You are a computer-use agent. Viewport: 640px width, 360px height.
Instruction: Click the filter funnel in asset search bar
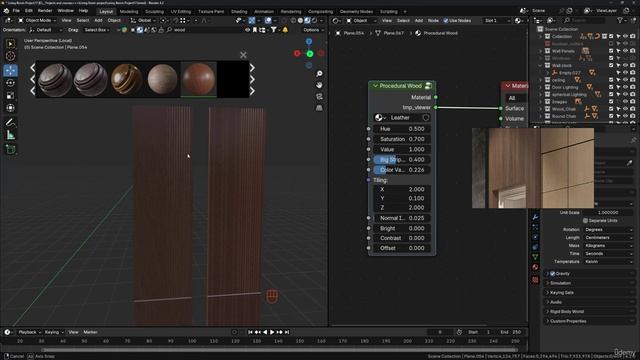click(x=273, y=30)
